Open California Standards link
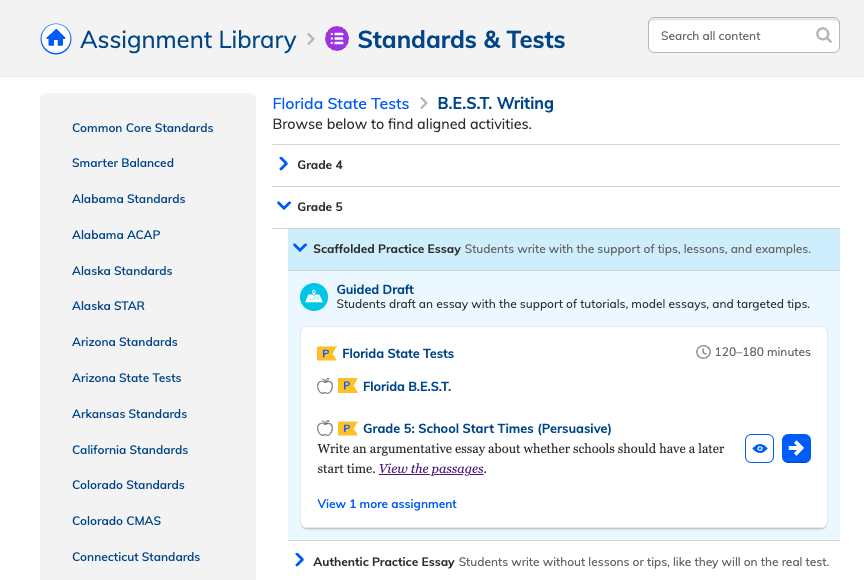The height and width of the screenshot is (580, 864). (130, 450)
